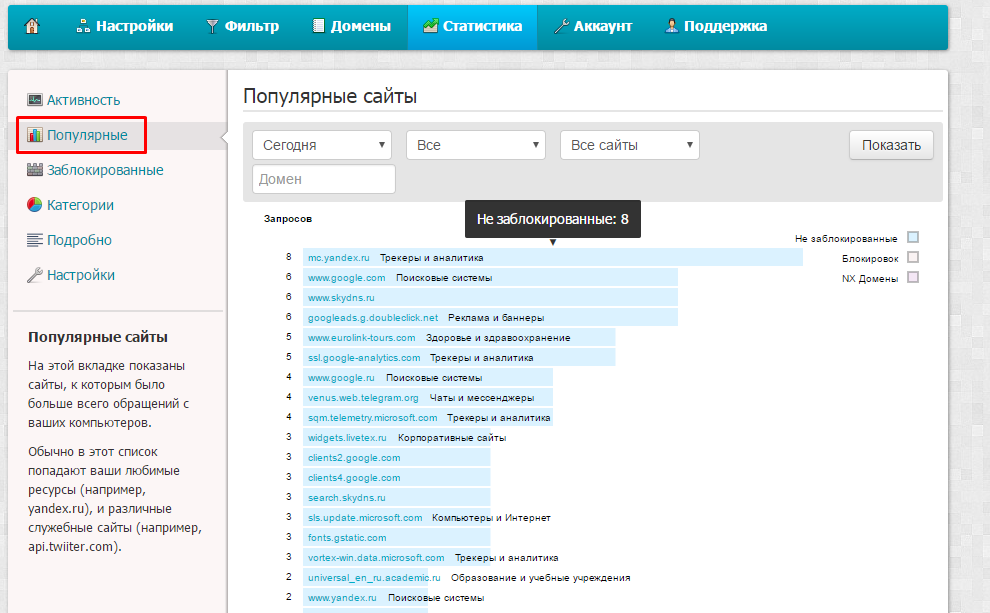Open the www.google.com domain link

click(x=347, y=278)
